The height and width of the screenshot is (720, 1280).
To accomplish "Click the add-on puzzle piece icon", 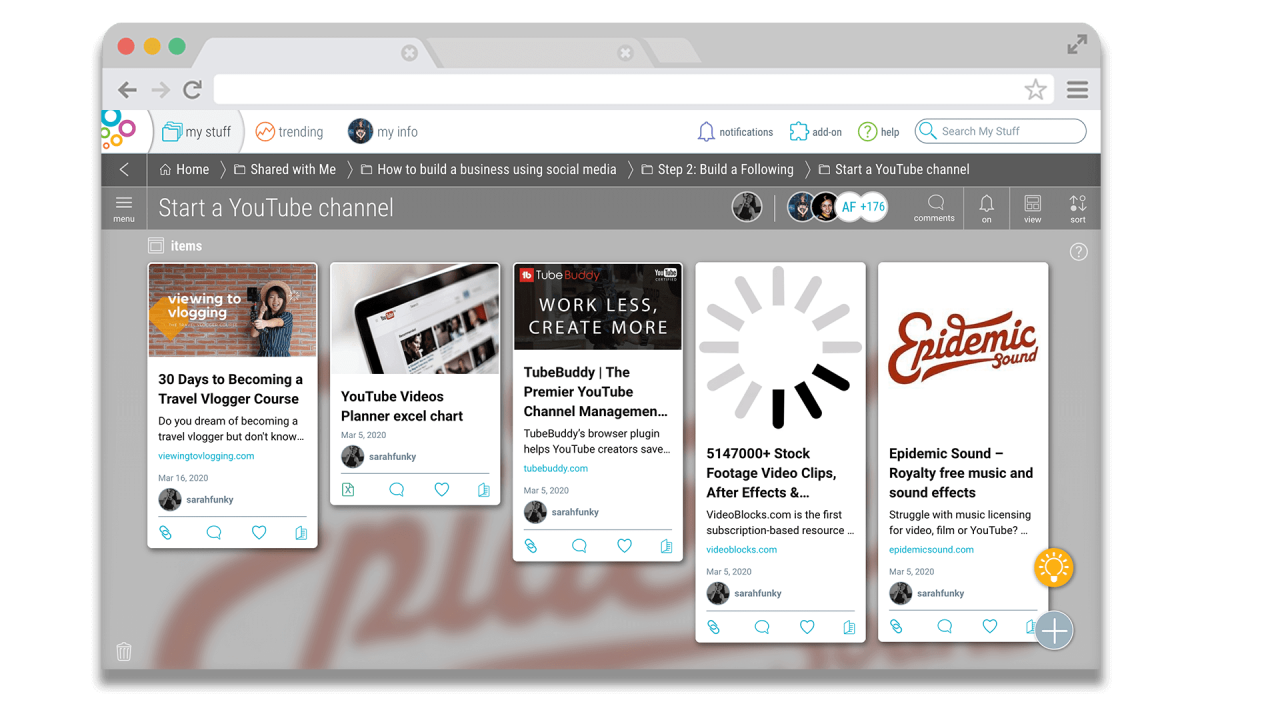I will point(798,131).
